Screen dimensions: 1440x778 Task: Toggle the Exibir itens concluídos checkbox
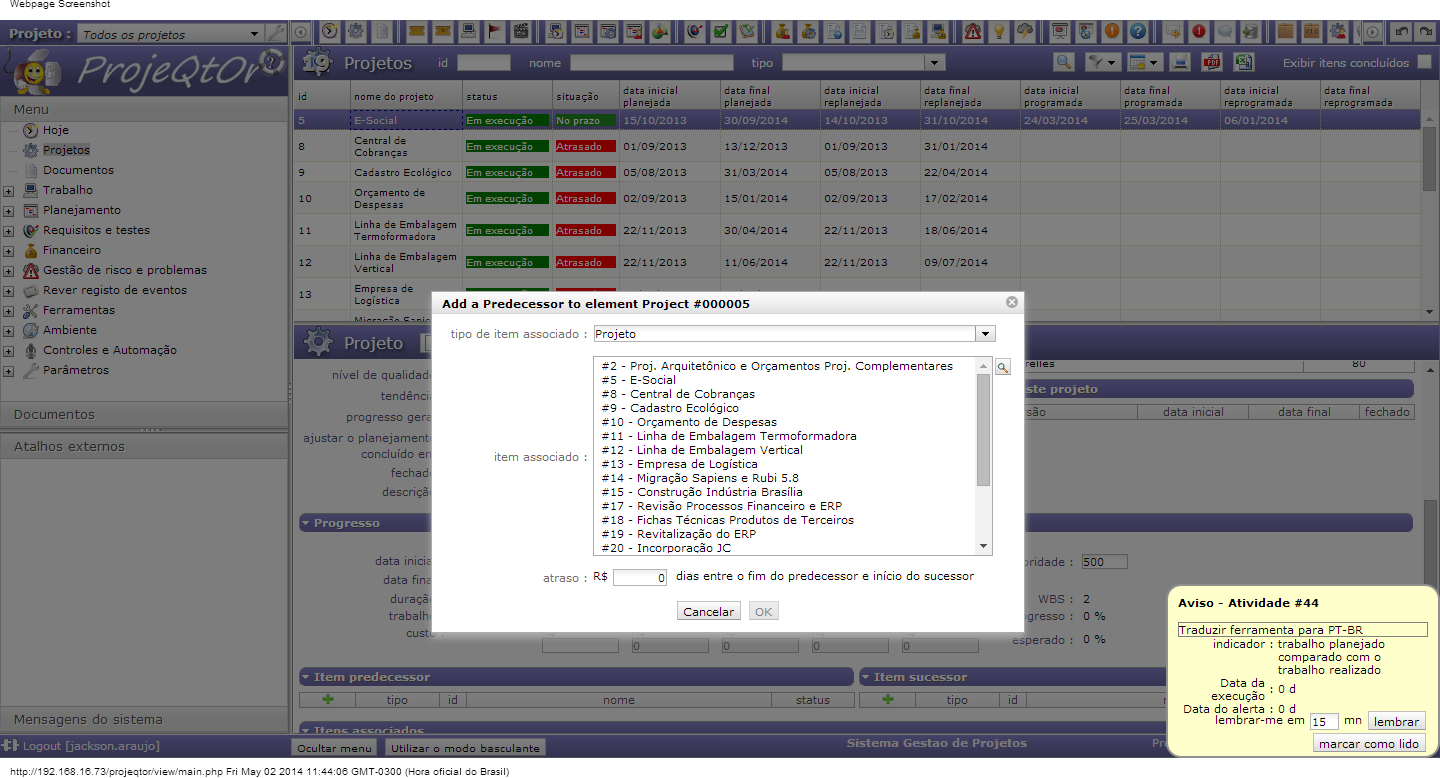click(x=1425, y=62)
